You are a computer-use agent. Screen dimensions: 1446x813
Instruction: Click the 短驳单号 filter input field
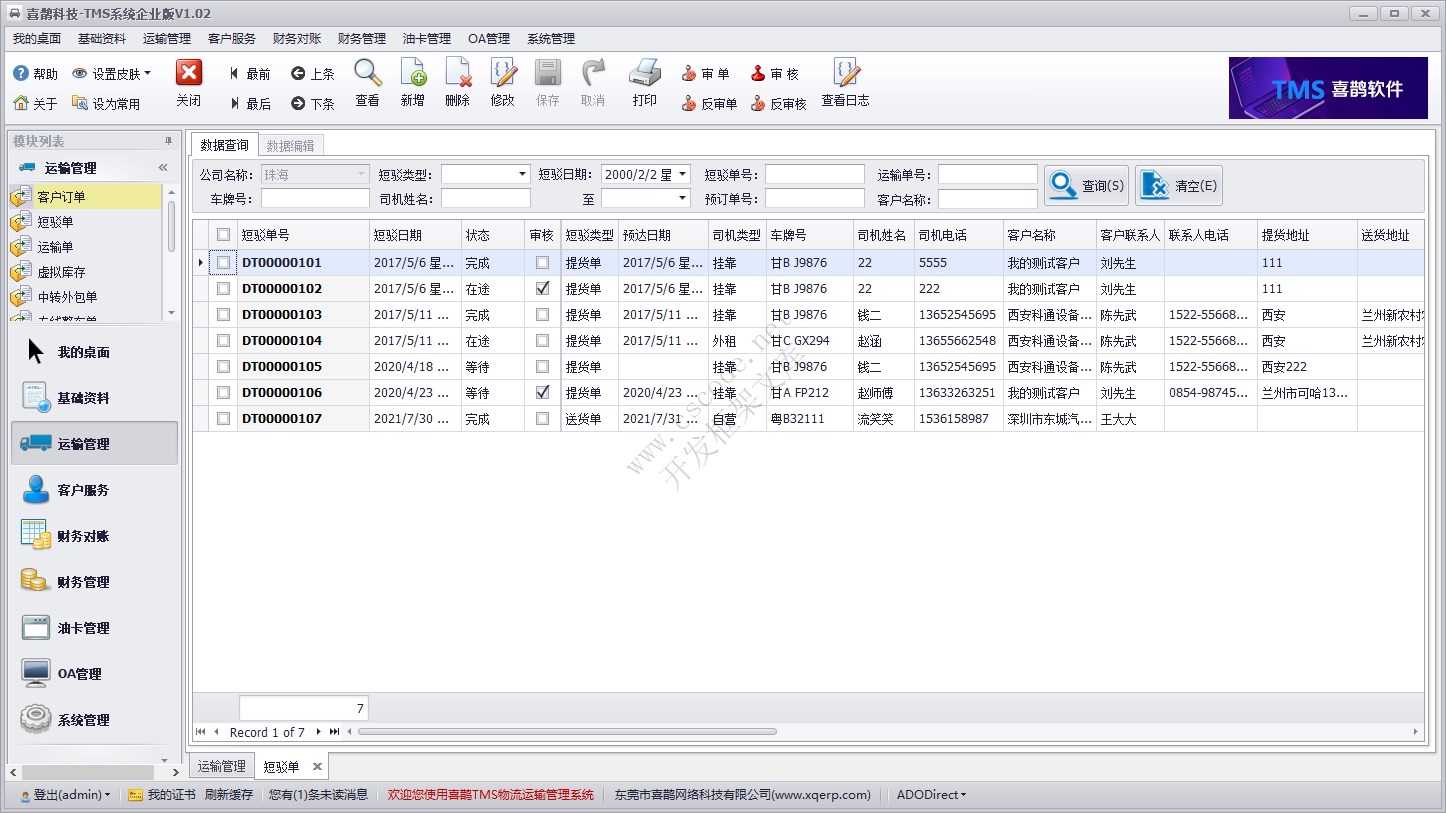(815, 174)
